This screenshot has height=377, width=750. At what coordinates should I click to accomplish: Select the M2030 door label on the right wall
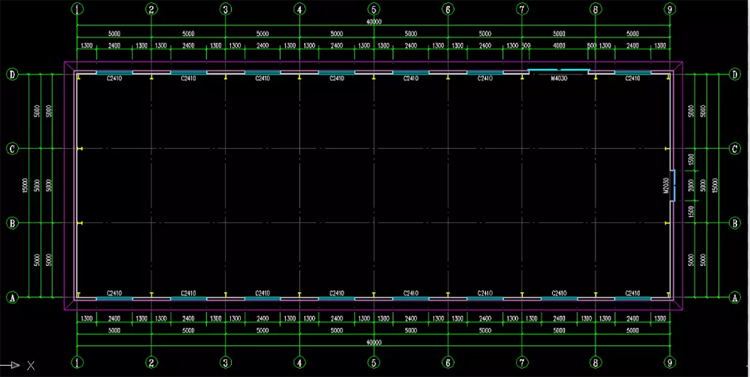(665, 185)
